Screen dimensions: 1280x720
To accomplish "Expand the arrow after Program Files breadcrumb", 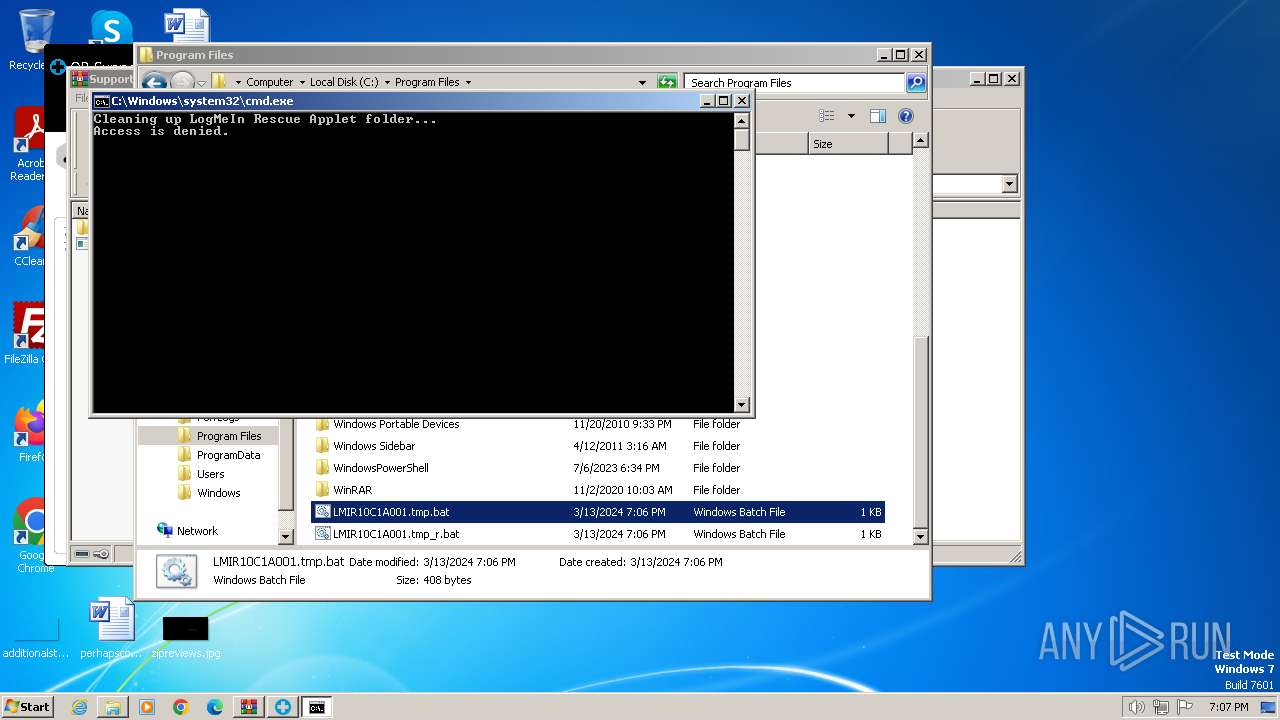I will coord(468,82).
